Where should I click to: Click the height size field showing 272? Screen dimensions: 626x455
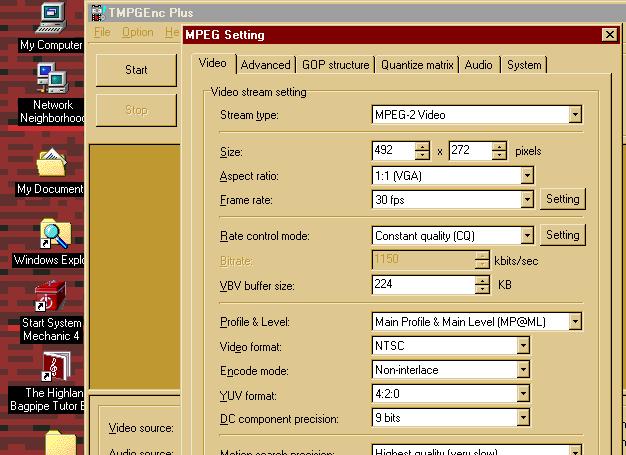(x=470, y=150)
